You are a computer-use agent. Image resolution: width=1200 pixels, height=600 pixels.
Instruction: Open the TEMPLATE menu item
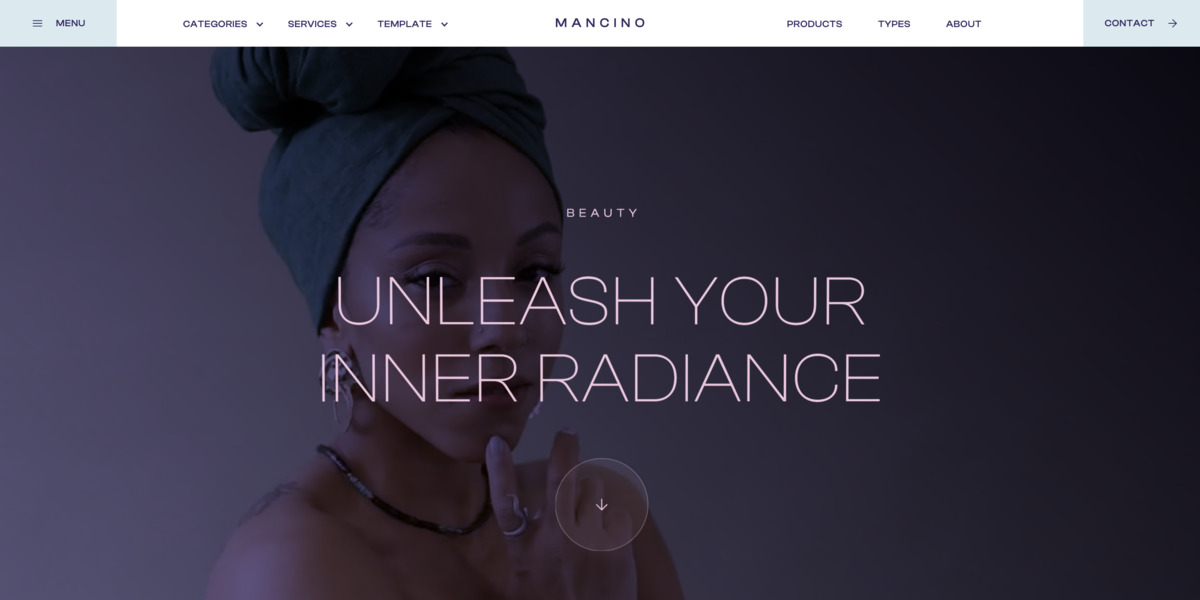[x=405, y=24]
